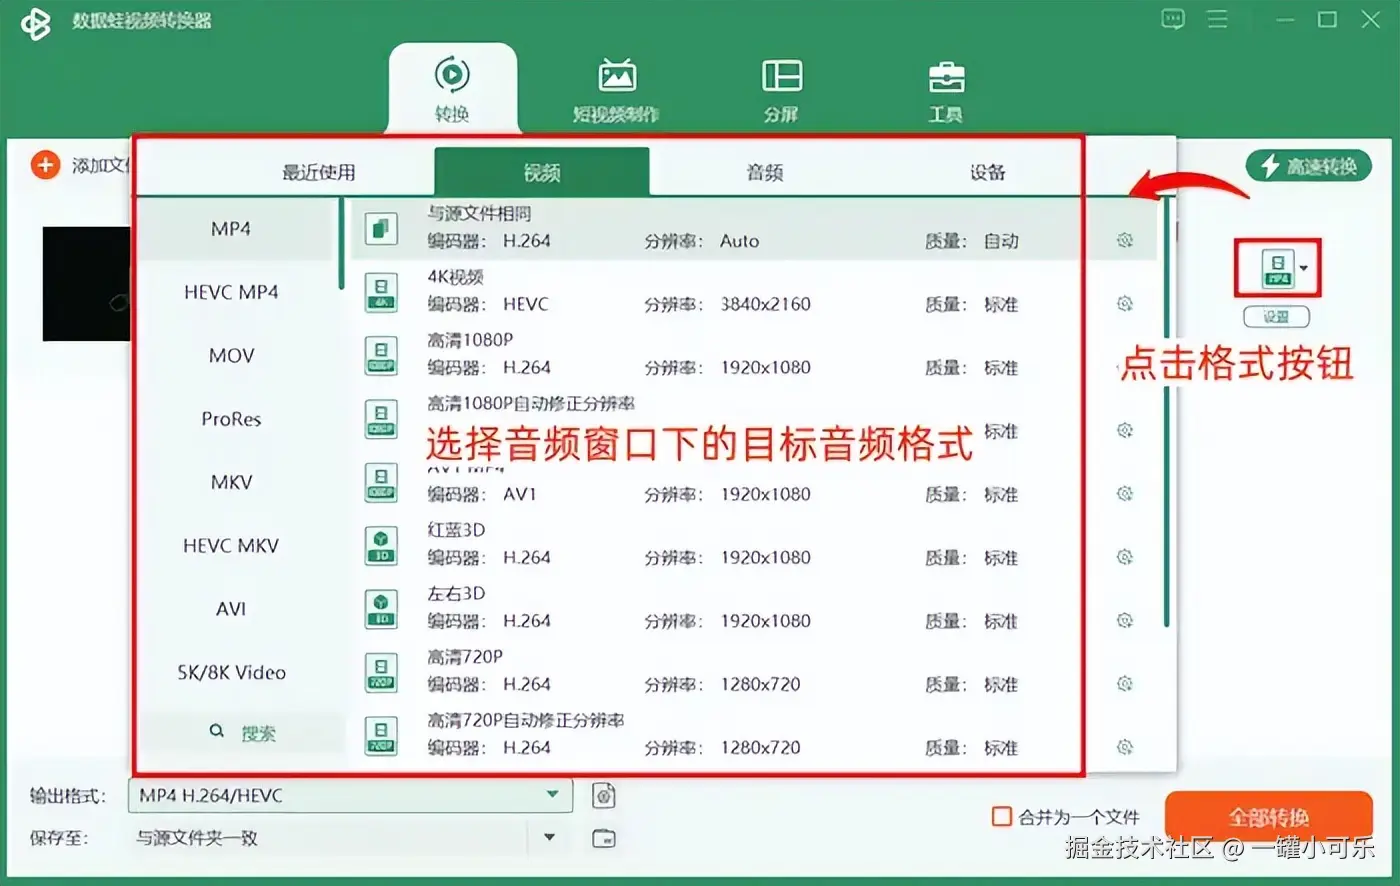Click the MP4 output format icon button
The width and height of the screenshot is (1400, 886).
pos(1277,268)
